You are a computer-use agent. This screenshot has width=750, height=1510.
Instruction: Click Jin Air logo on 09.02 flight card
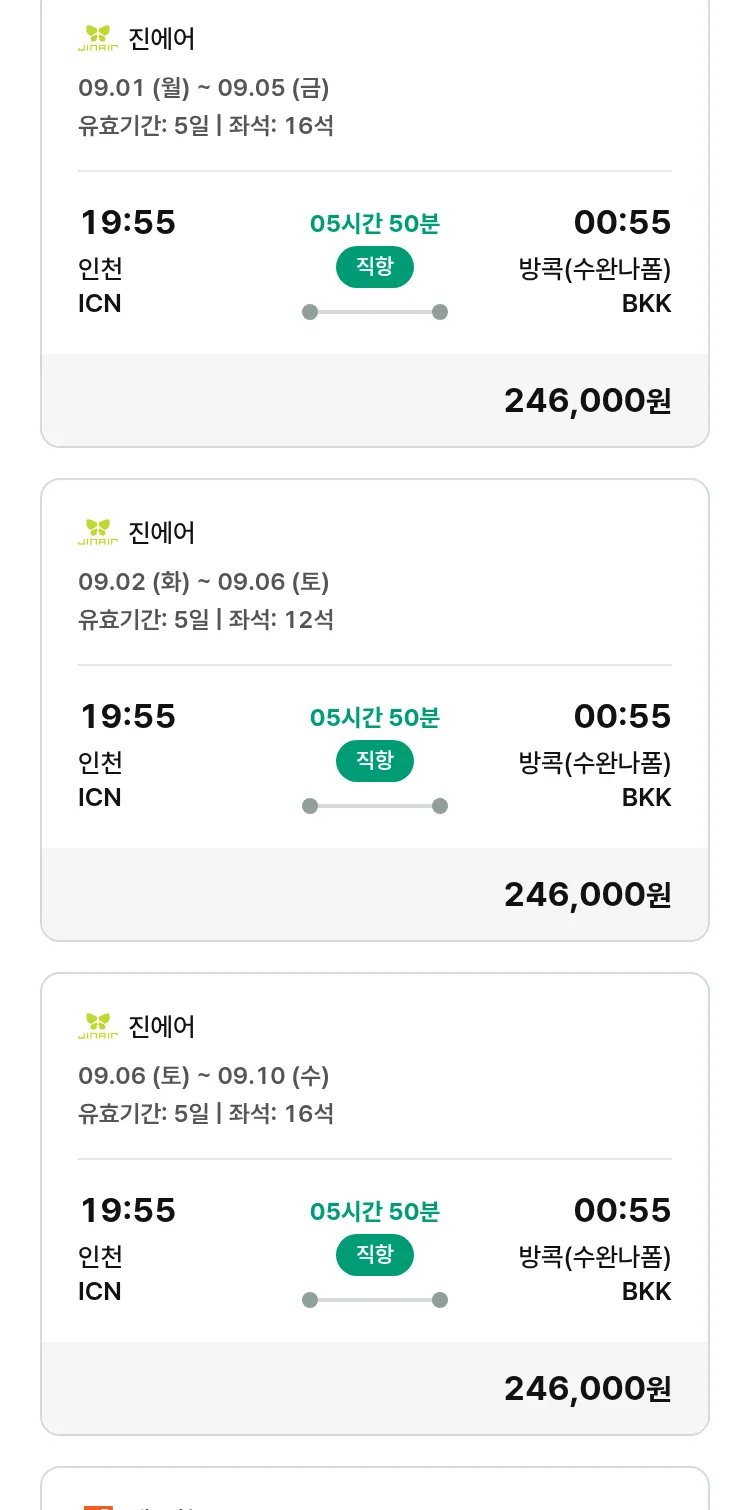coord(98,532)
